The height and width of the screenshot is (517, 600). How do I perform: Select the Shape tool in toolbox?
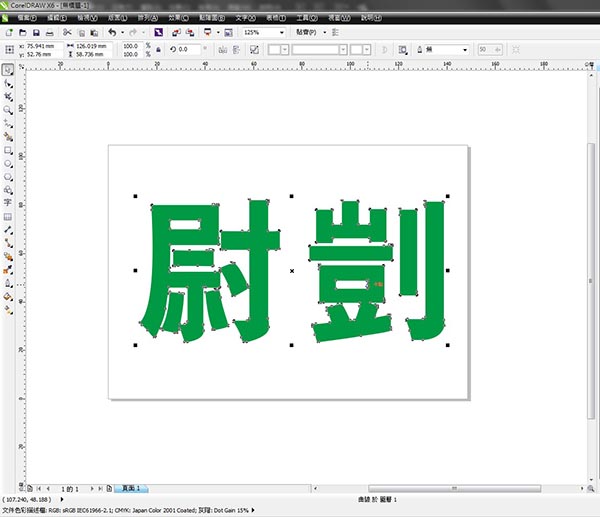coord(8,84)
